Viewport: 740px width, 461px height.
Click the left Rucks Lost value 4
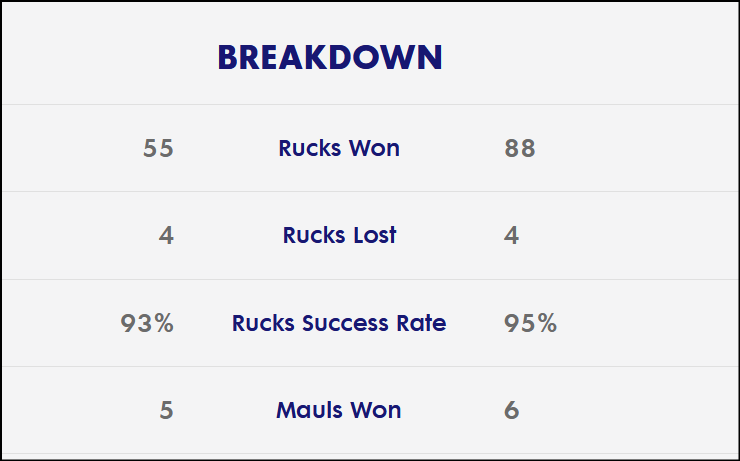pyautogui.click(x=166, y=235)
